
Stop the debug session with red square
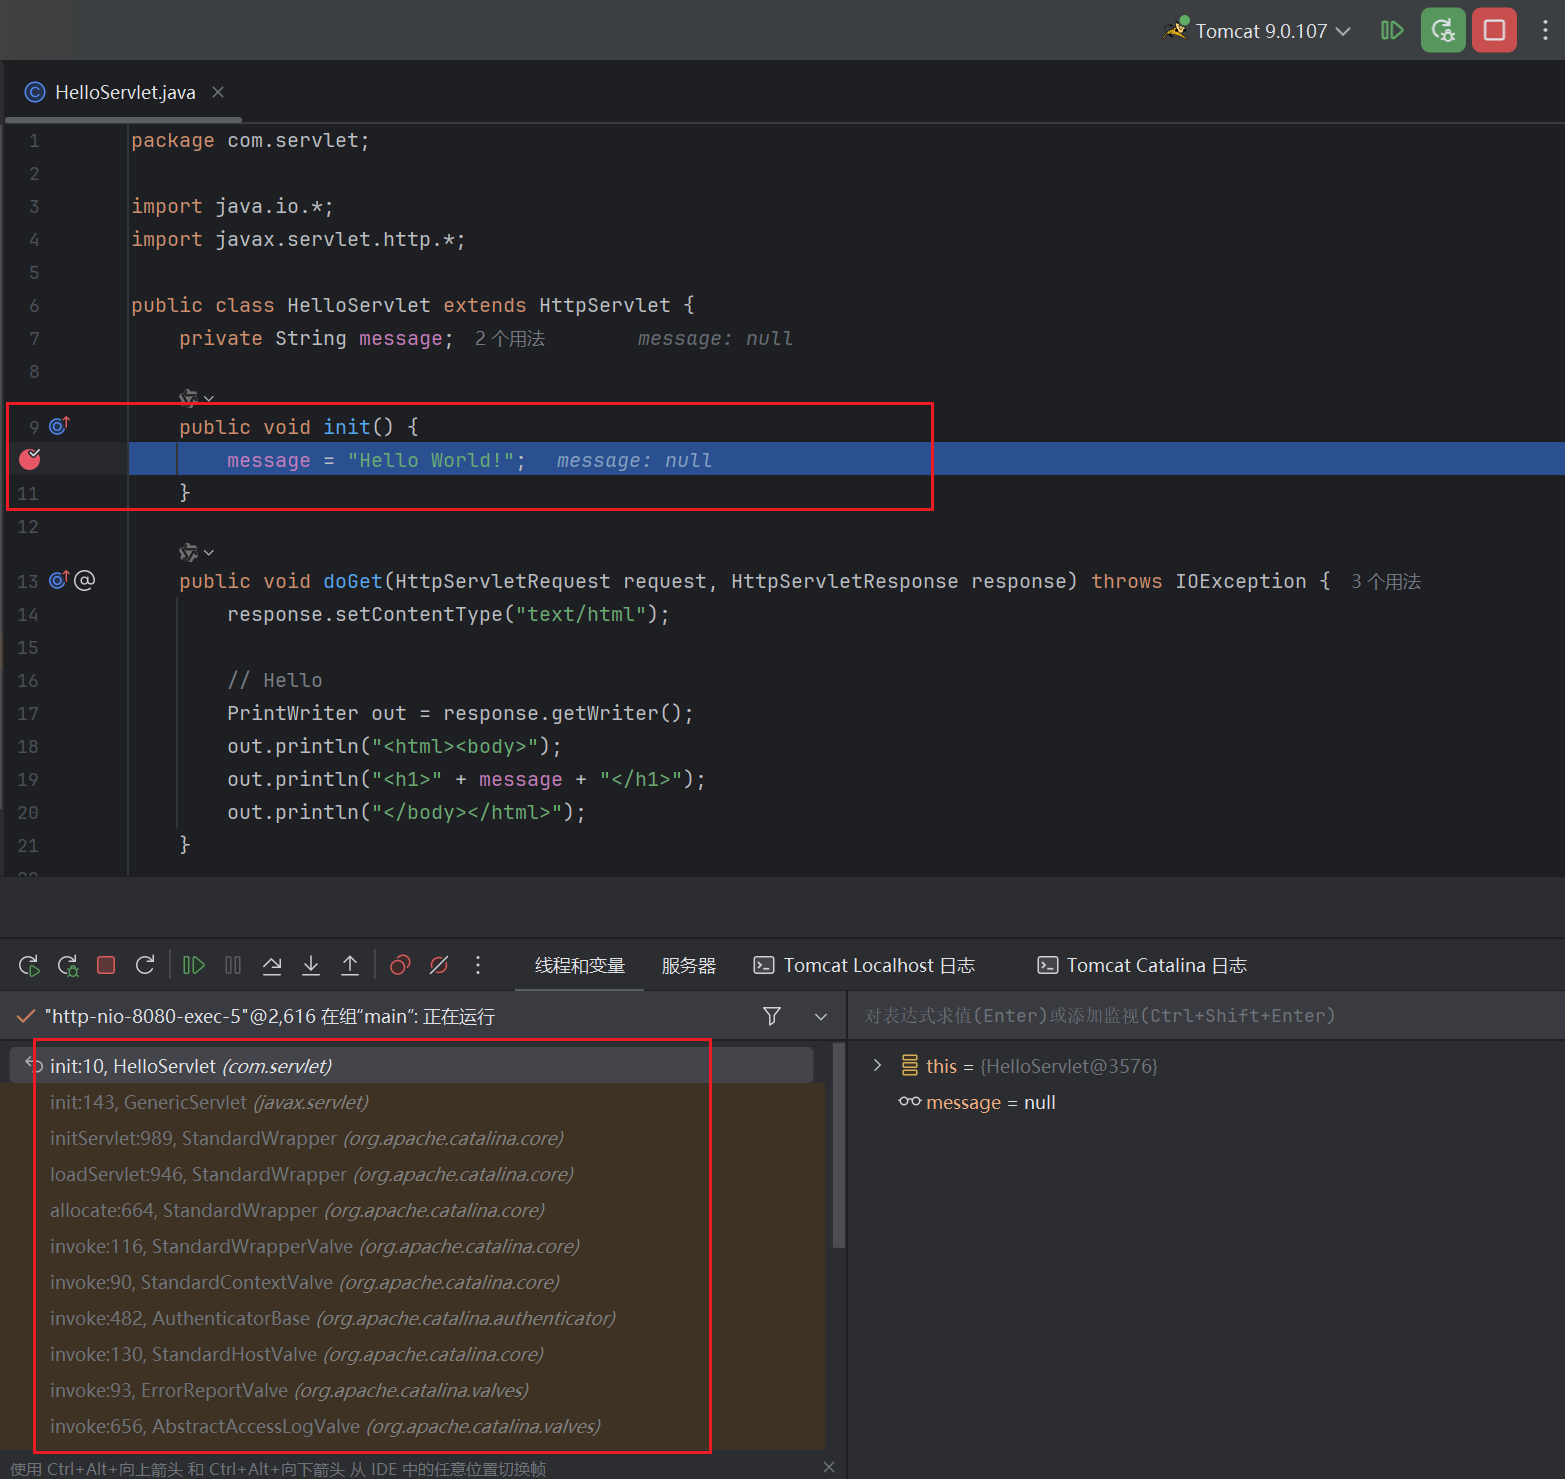pyautogui.click(x=106, y=965)
